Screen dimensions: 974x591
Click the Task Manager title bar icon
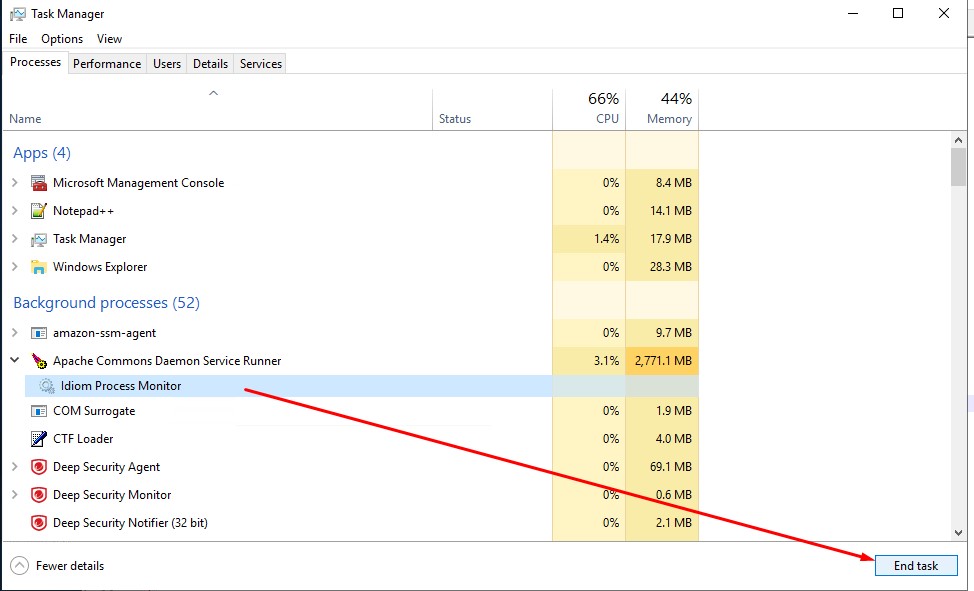click(x=17, y=14)
